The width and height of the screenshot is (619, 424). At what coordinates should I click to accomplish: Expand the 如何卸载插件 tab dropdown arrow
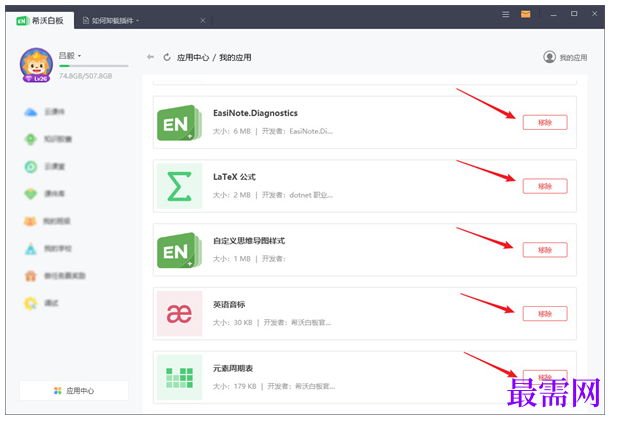point(137,21)
